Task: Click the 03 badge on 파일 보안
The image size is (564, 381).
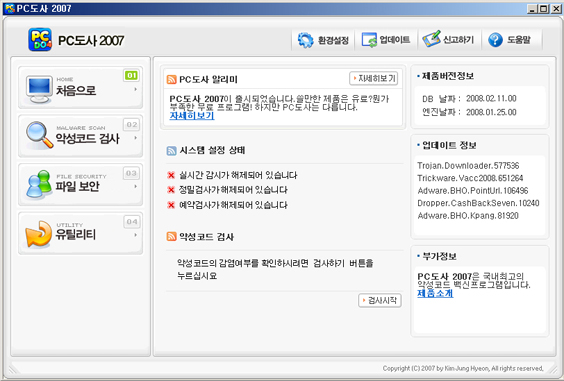Action: [131, 173]
